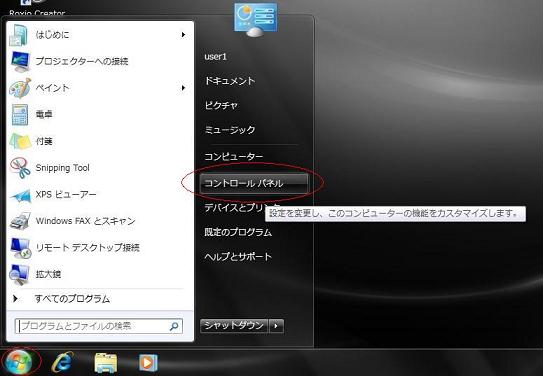Screen dimensions: 543x376
Task: Open Windows FAX とスキャン icon
Action: tap(20, 221)
